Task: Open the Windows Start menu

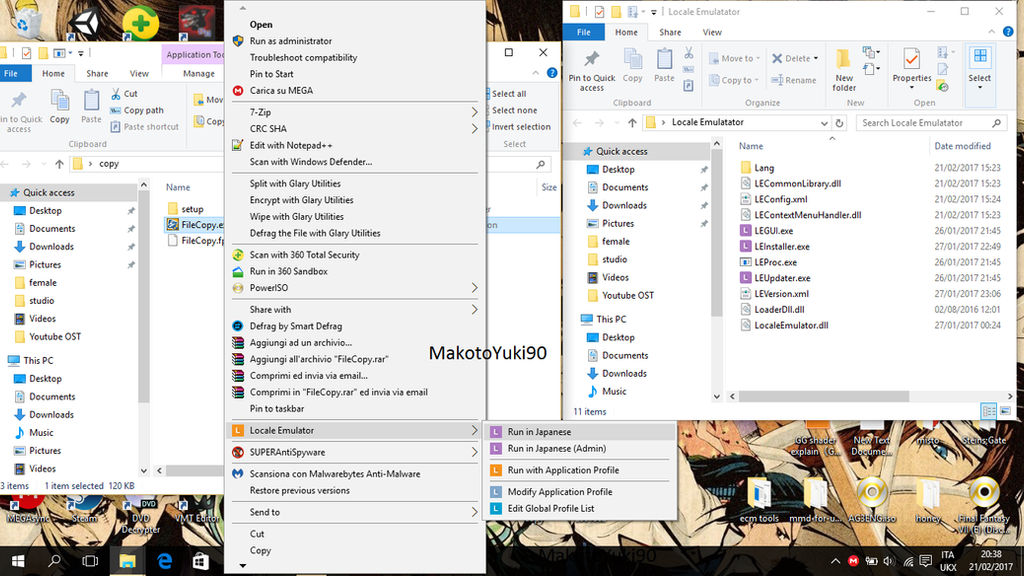Action: tap(18, 561)
